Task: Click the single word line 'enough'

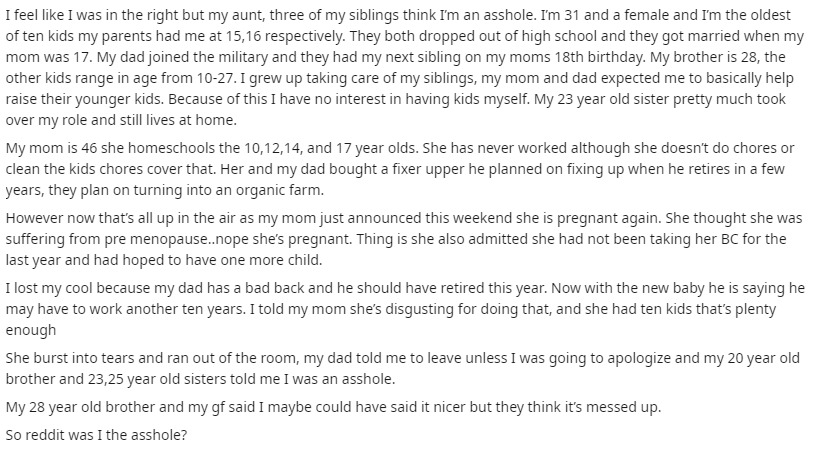Action: (x=31, y=330)
